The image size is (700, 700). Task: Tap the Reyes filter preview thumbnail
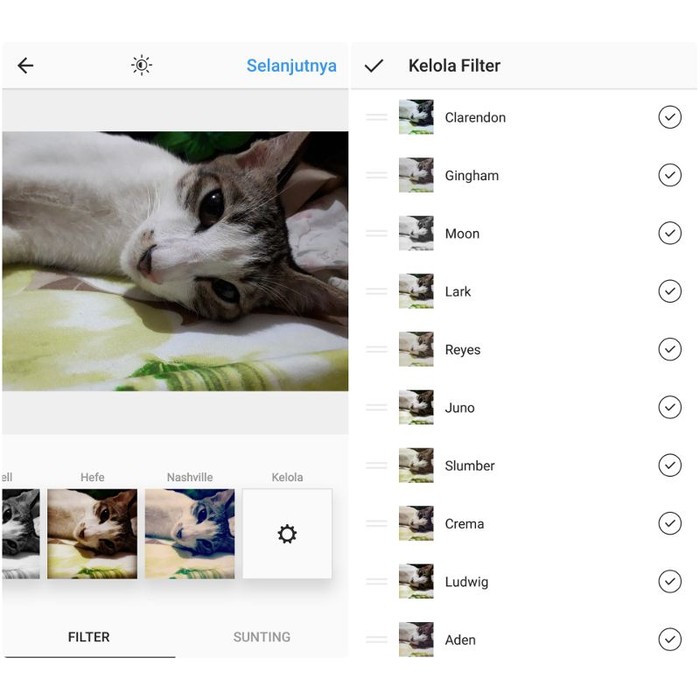point(416,350)
